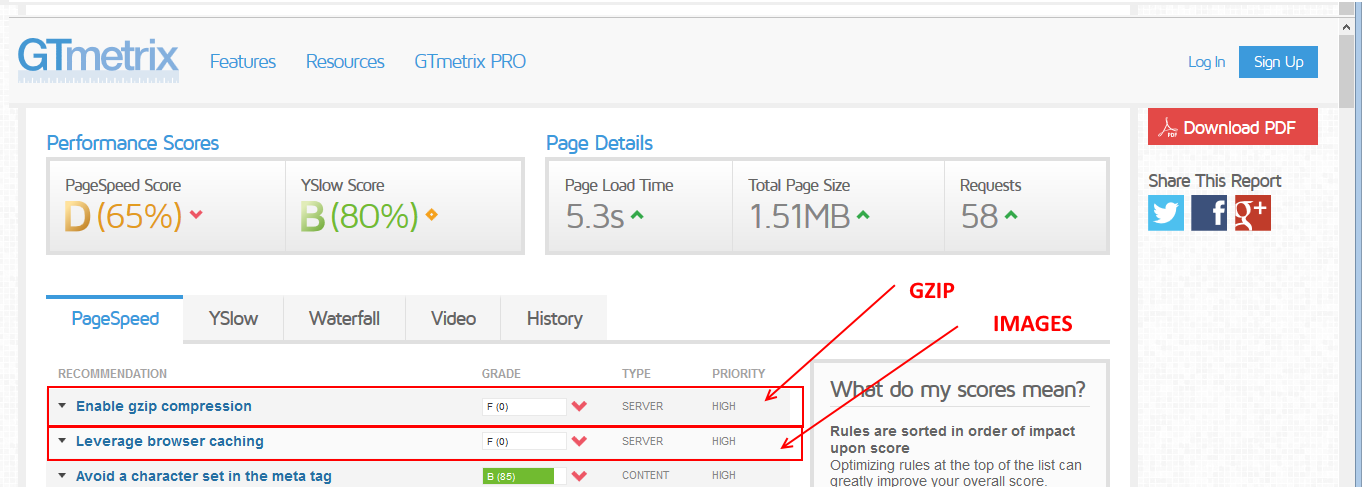Click the PageSpeed Score D (65%) value
The height and width of the screenshot is (487, 1362).
[124, 216]
